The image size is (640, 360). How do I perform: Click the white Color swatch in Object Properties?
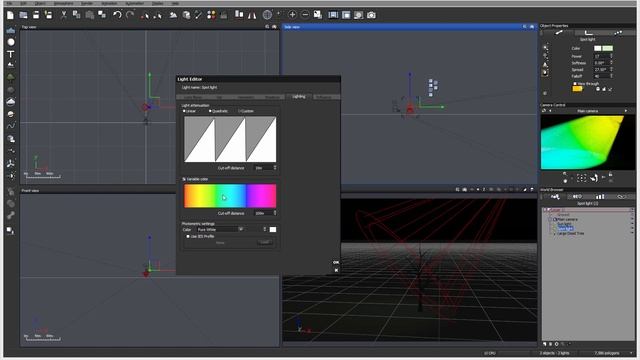click(598, 49)
